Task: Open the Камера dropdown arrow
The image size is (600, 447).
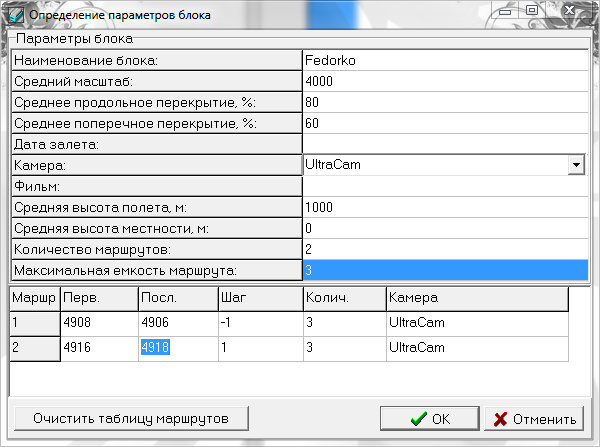Action: [576, 165]
